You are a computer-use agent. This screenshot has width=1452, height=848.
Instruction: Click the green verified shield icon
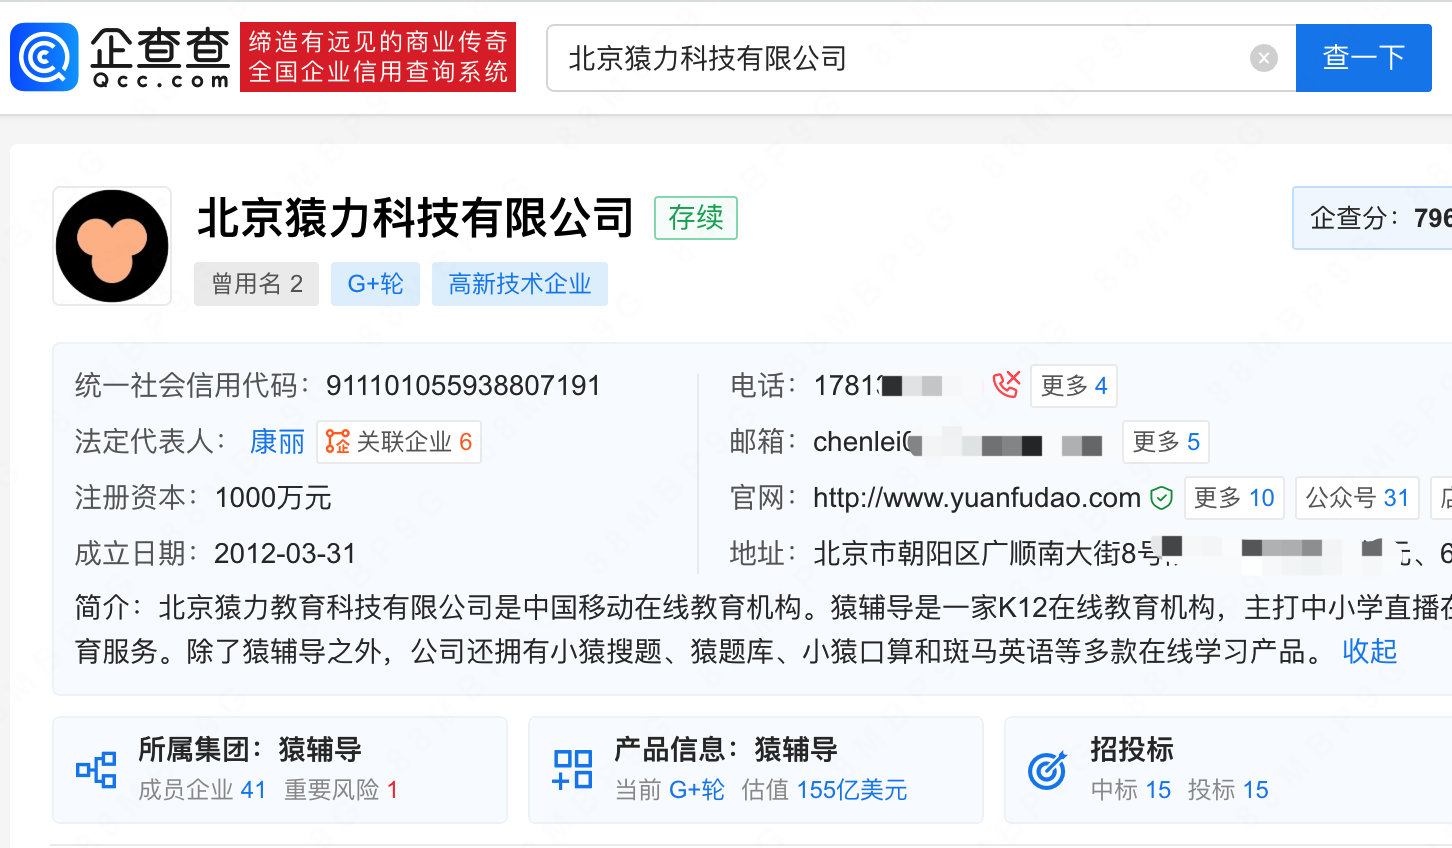point(1161,498)
